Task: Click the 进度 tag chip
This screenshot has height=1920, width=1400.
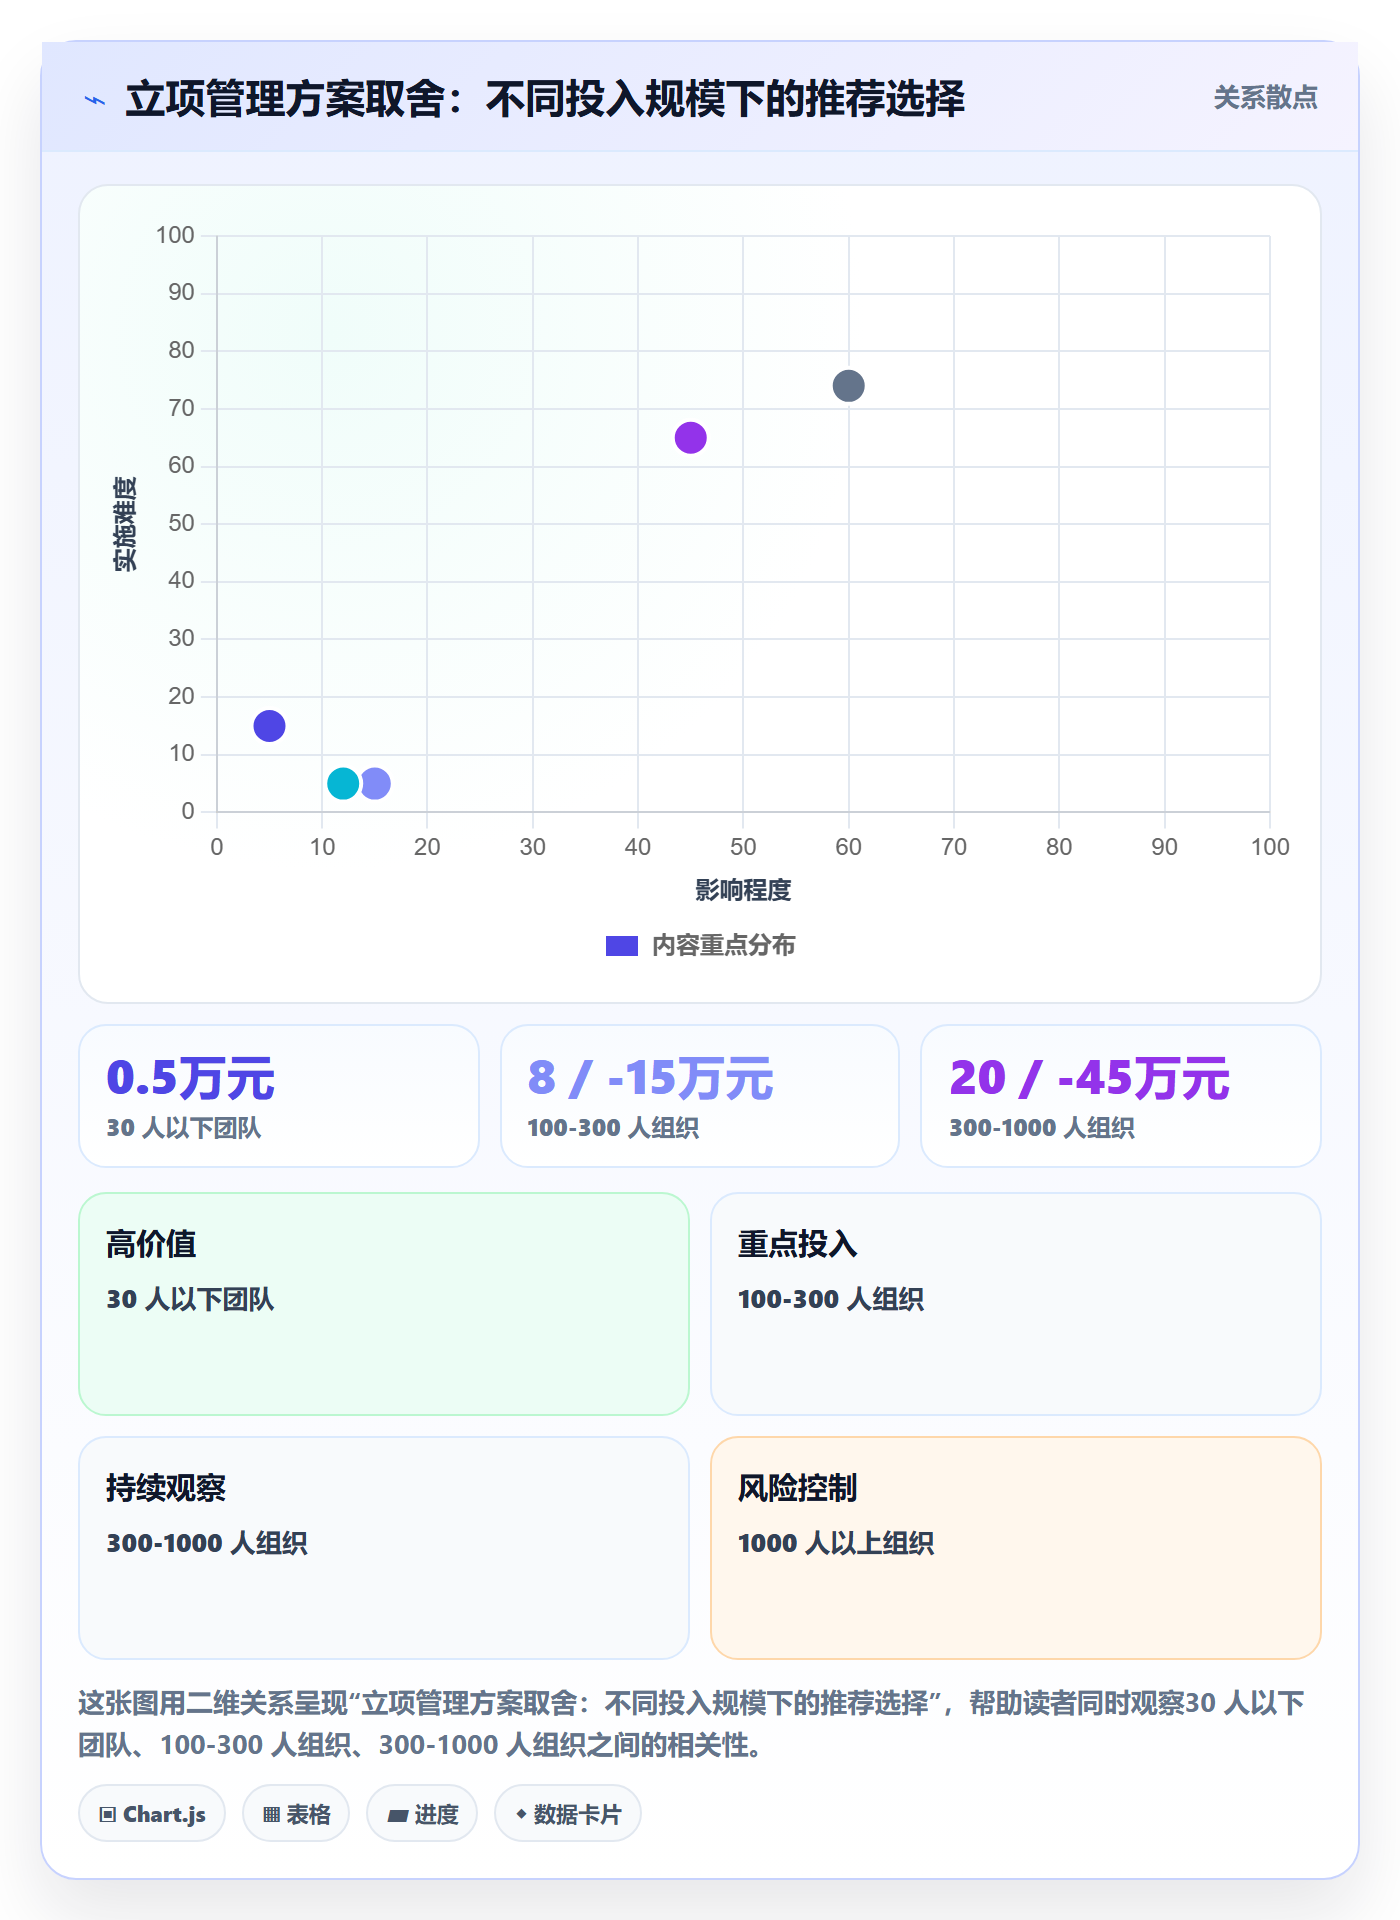Action: tap(422, 1814)
